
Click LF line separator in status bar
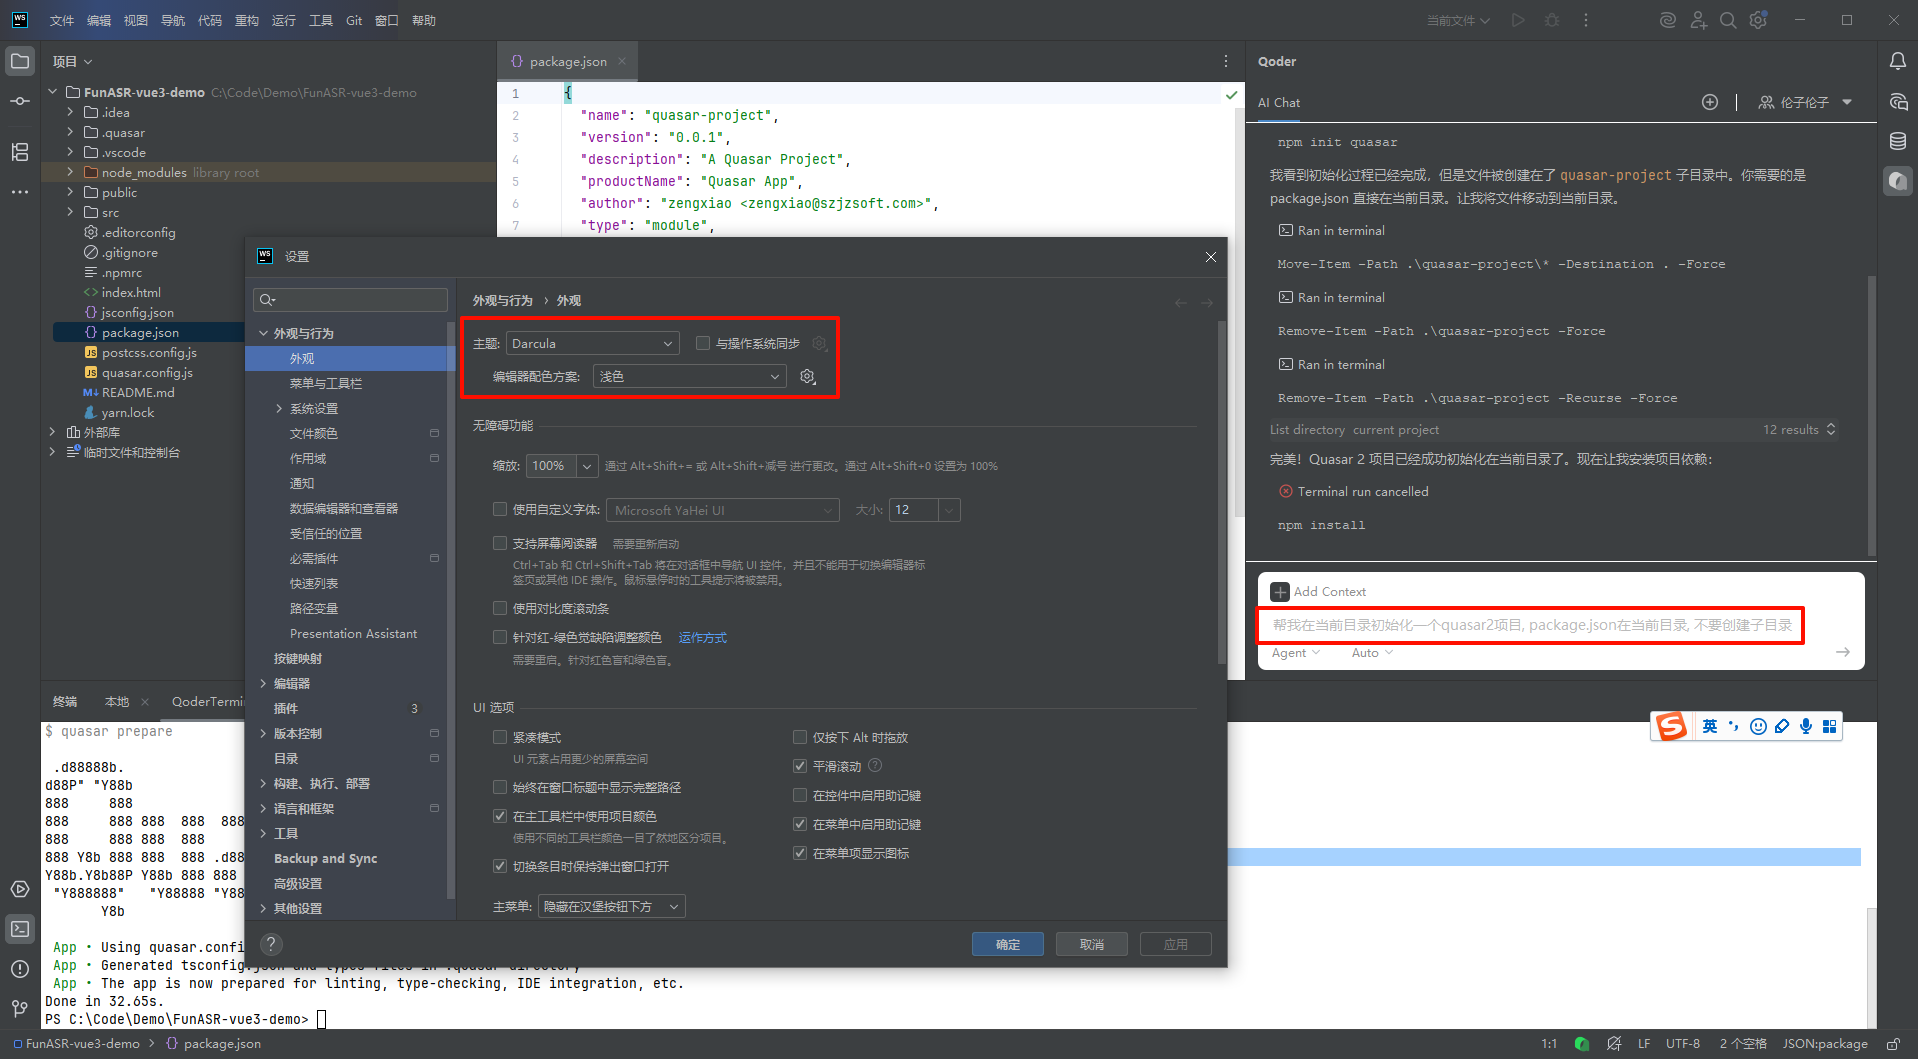click(1644, 1044)
